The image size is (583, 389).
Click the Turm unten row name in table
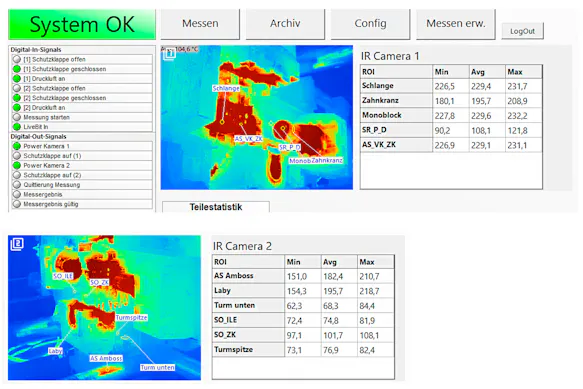pos(234,305)
